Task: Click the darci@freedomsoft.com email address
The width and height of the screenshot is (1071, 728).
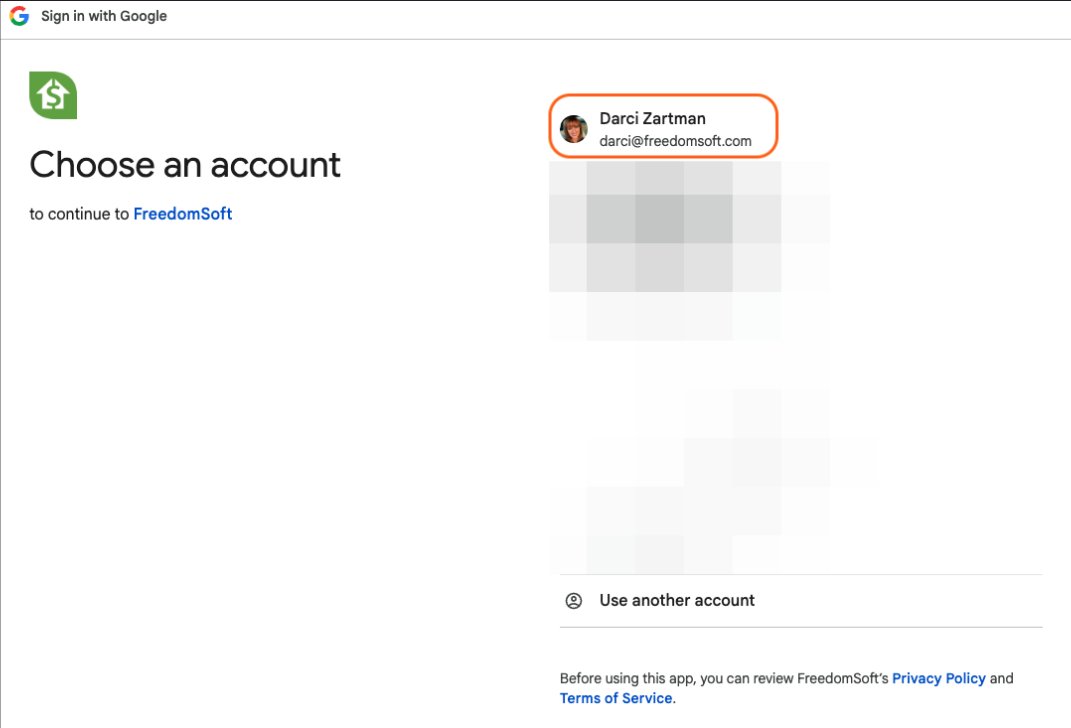Action: click(x=675, y=141)
